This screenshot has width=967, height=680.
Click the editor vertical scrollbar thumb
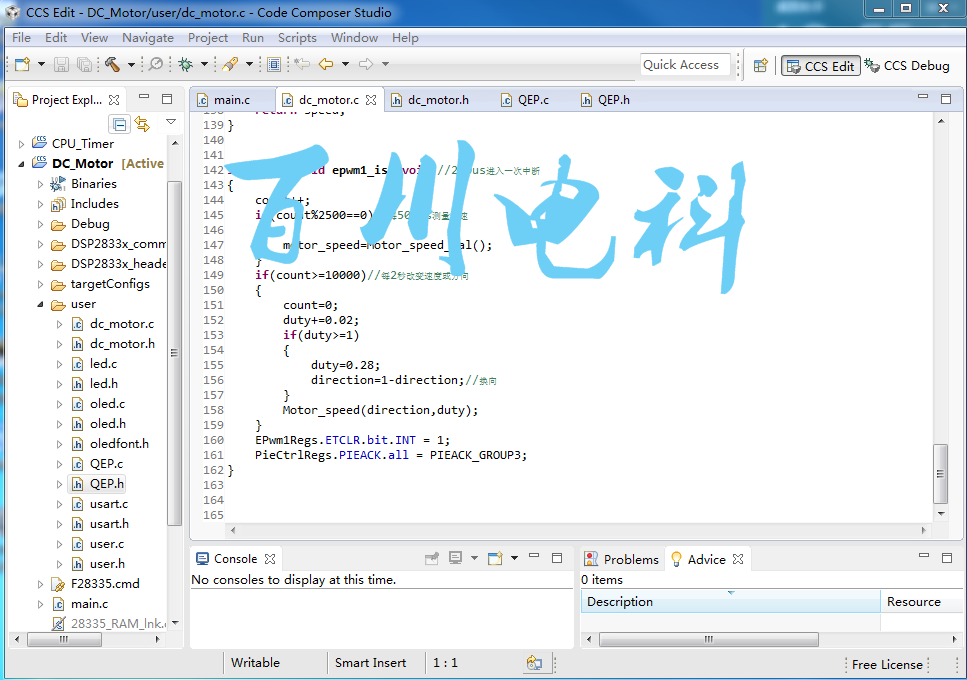(940, 473)
